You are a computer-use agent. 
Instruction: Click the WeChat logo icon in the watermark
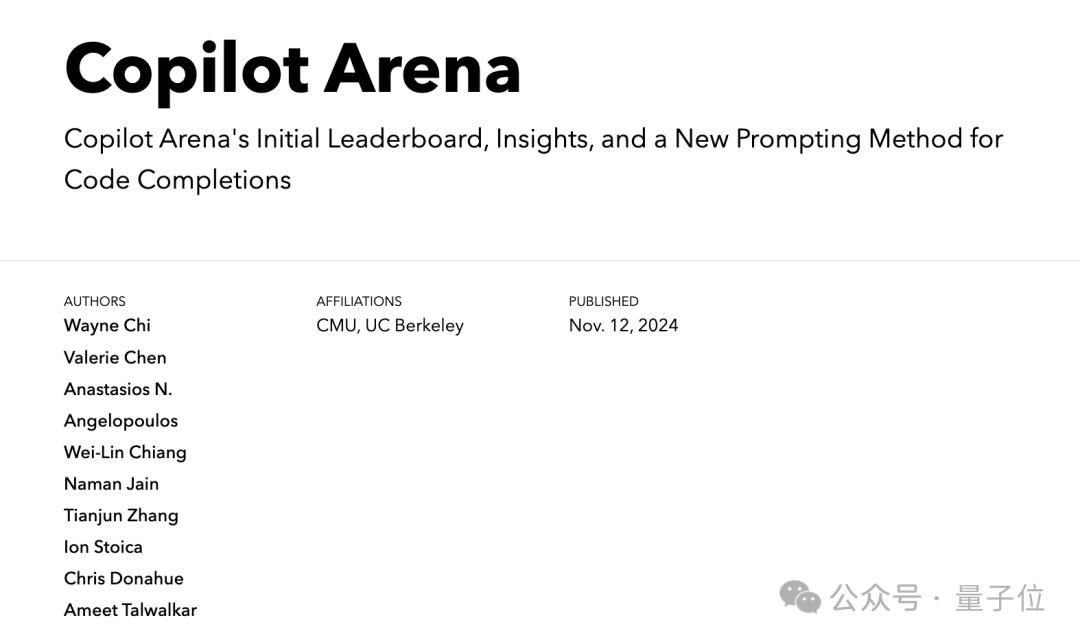[800, 598]
